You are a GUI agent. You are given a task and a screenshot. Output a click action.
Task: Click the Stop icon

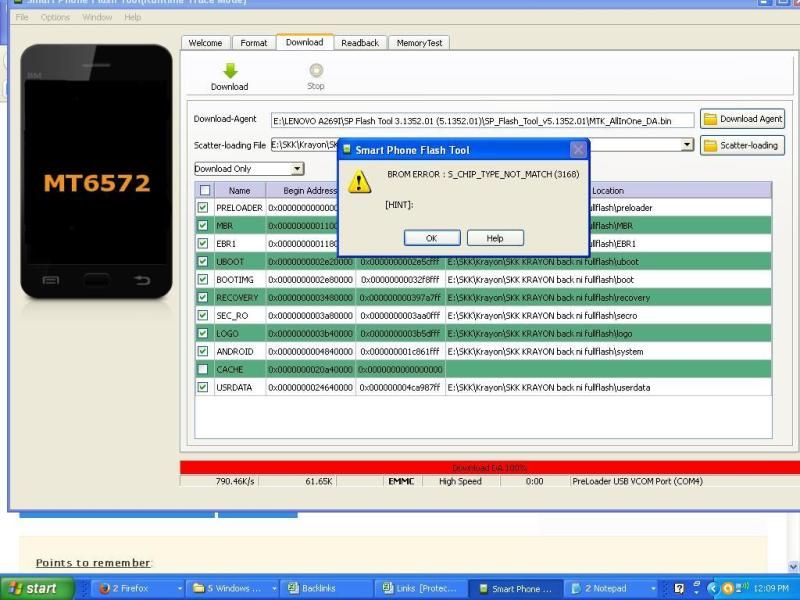pos(316,70)
